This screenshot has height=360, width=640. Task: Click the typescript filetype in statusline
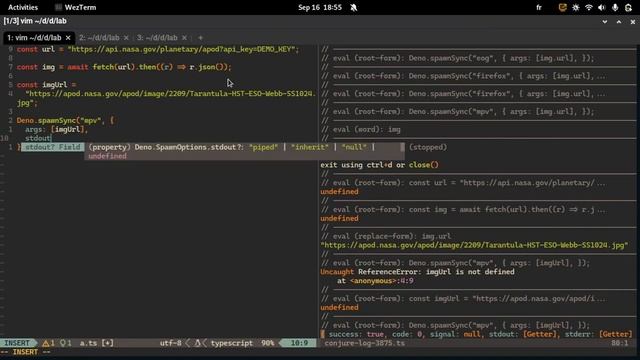coord(232,343)
